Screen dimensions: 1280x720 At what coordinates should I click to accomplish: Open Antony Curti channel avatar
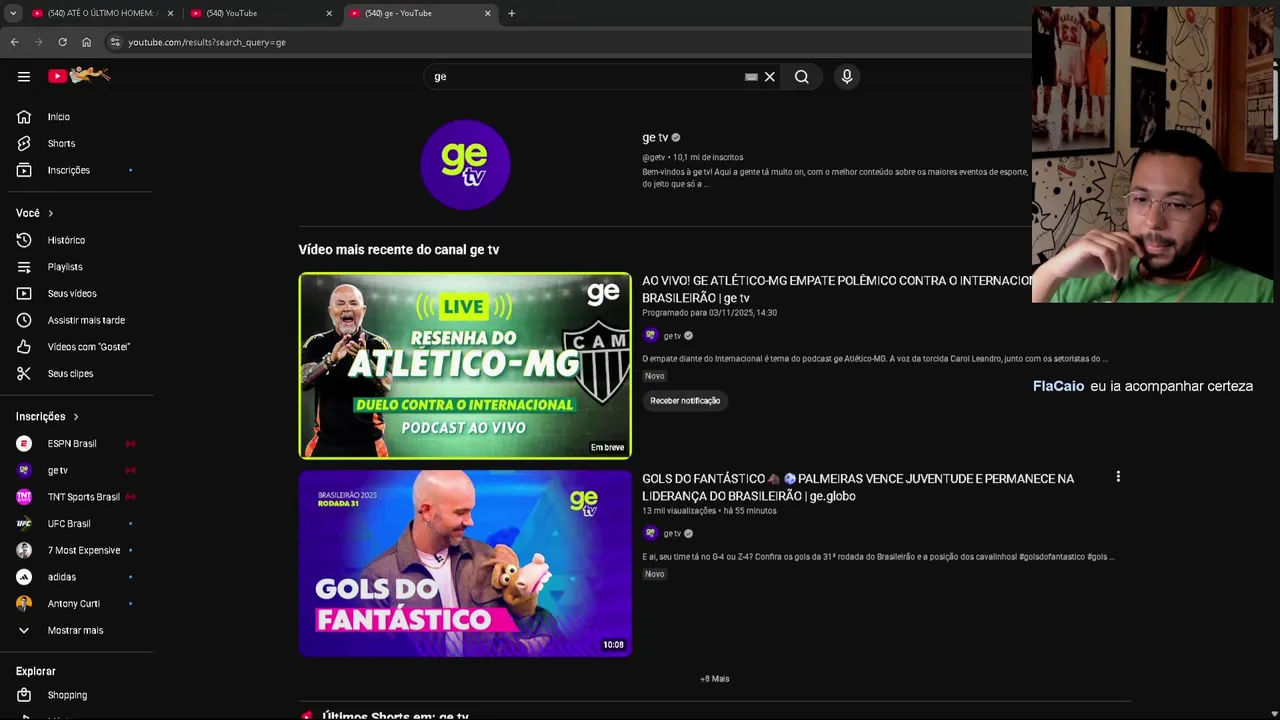pyautogui.click(x=24, y=603)
